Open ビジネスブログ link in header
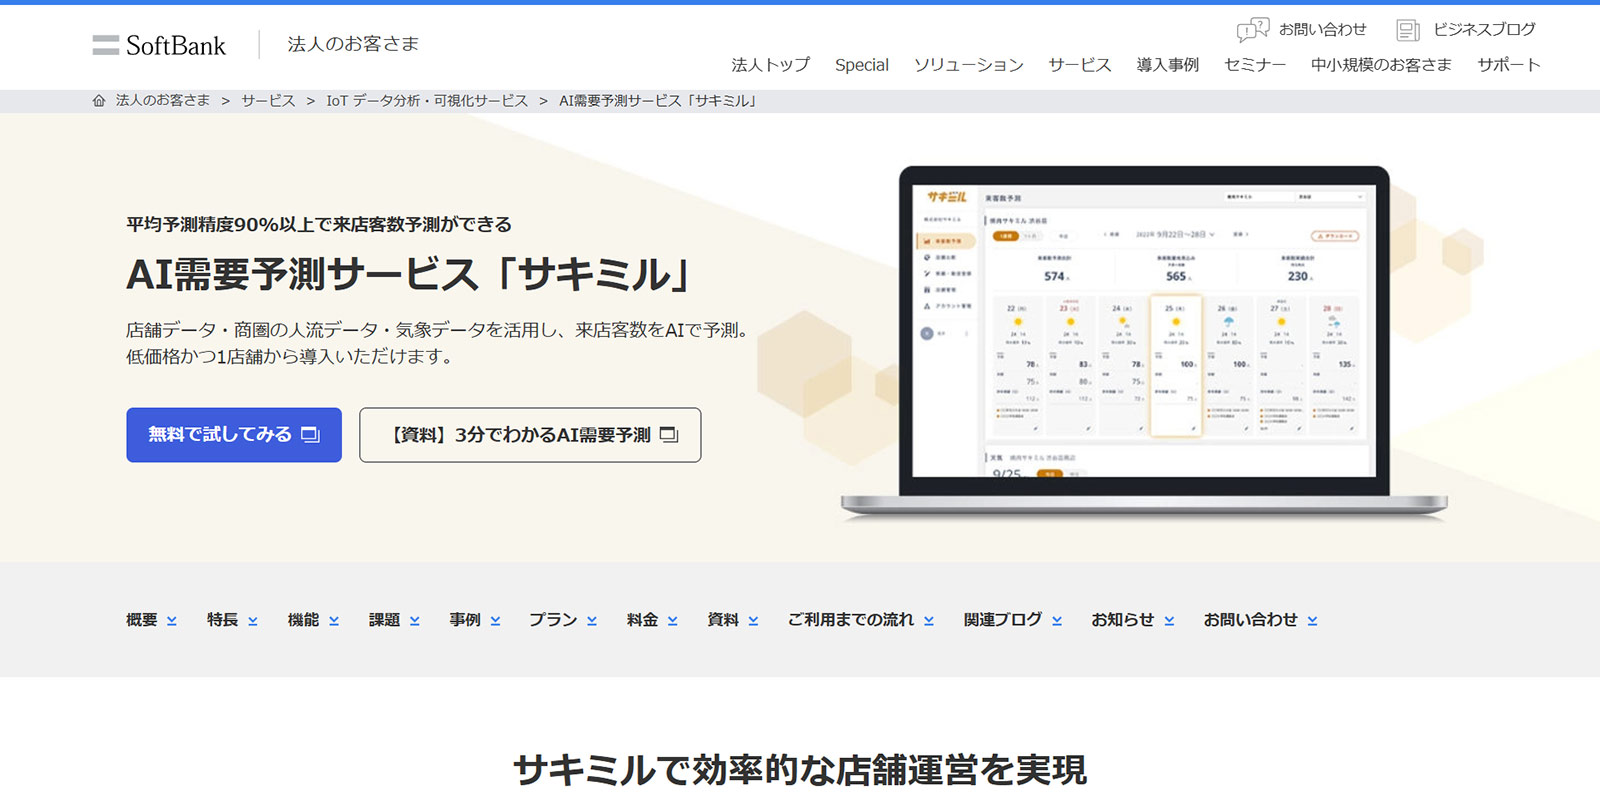 pos(1484,30)
